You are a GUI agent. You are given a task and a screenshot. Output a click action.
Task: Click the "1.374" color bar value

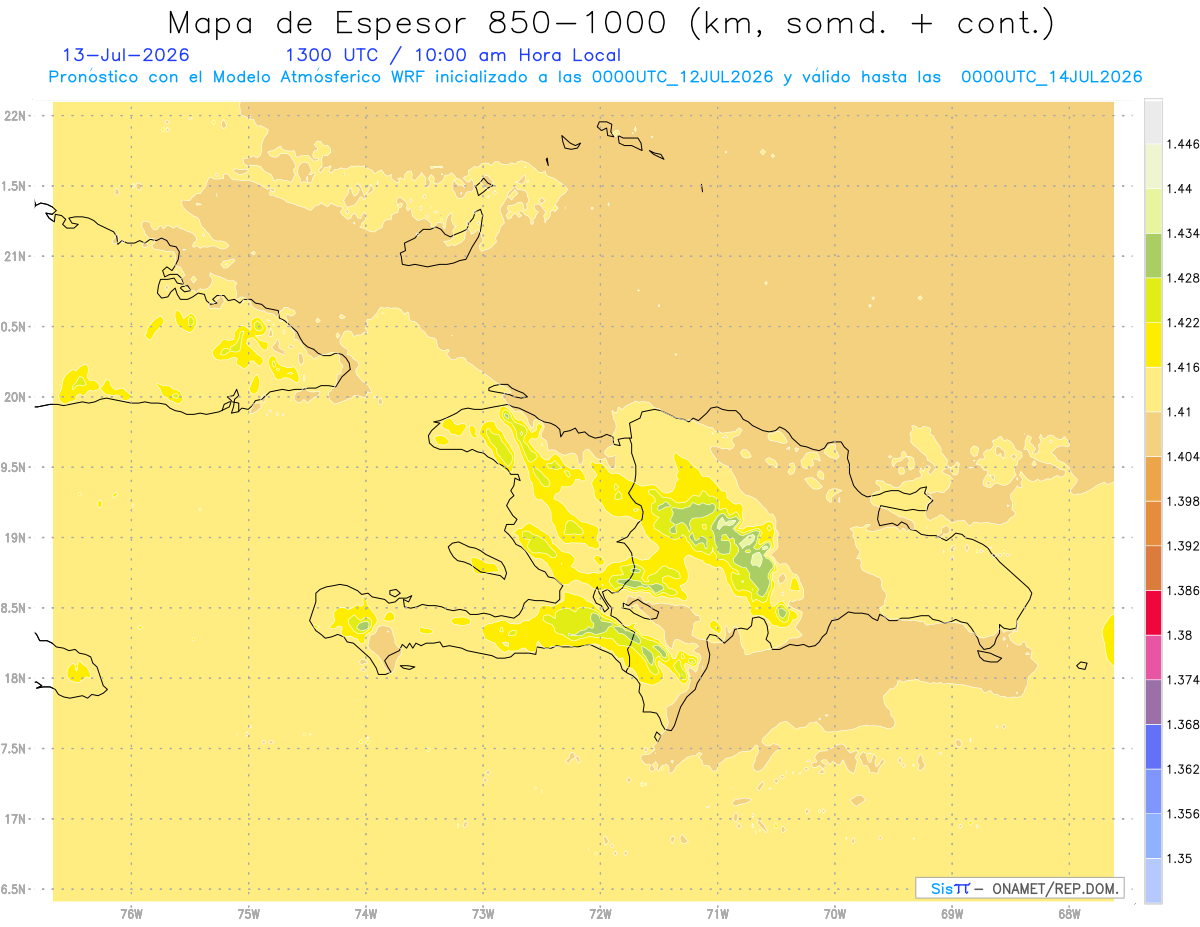pos(1183,680)
